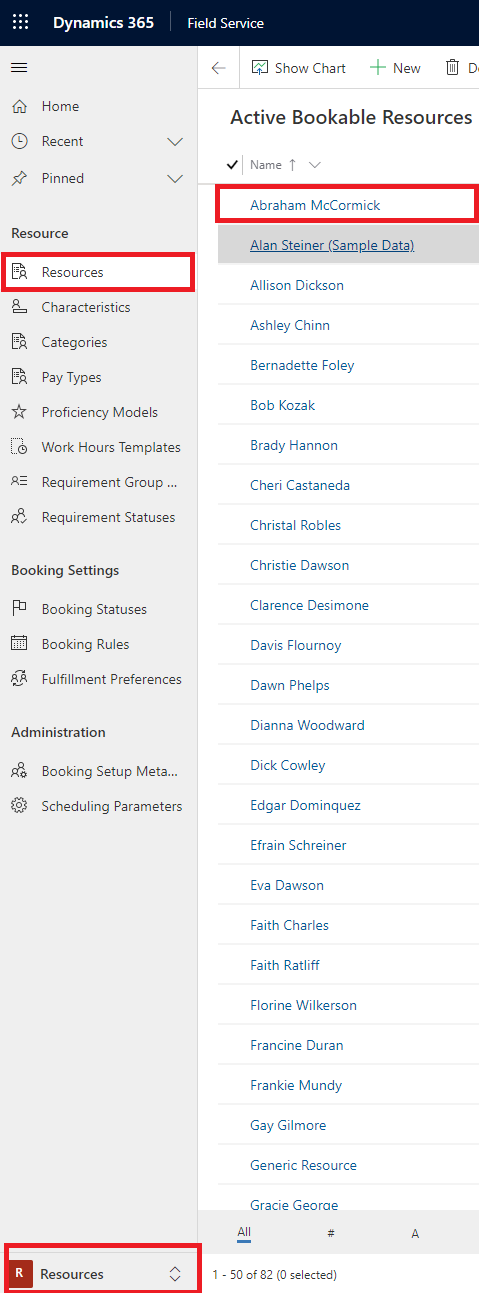Collapse the sidebar with hamburger icon
The width and height of the screenshot is (486, 1296).
19,68
